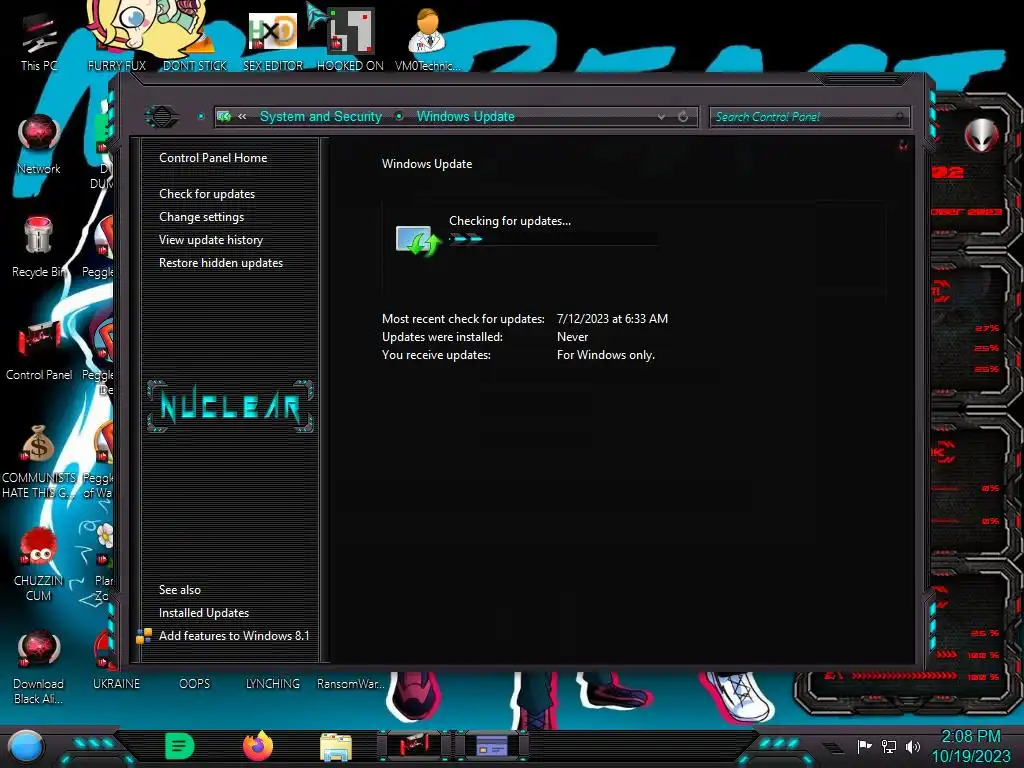
Task: Open volume speaker tray icon
Action: pyautogui.click(x=913, y=746)
